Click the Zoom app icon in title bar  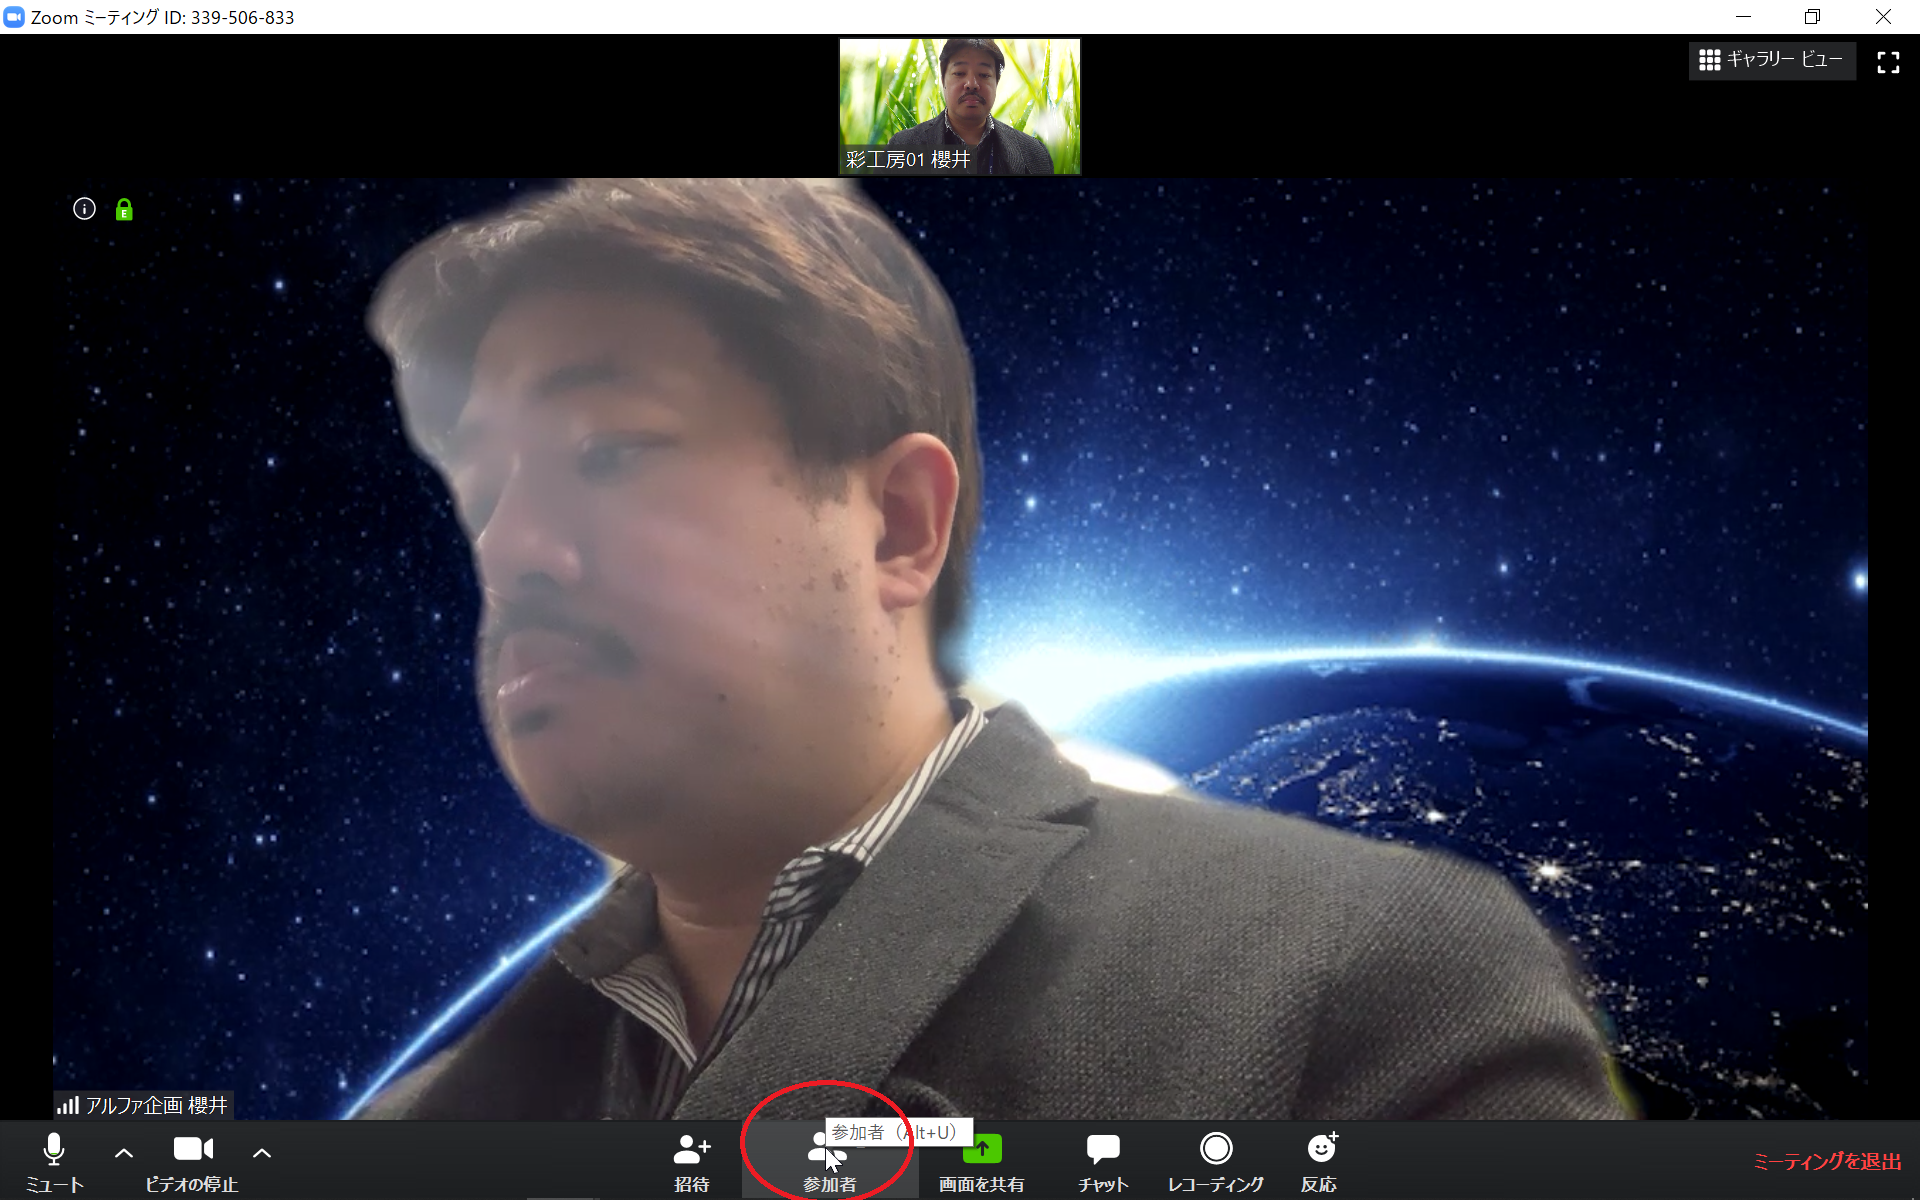[x=14, y=17]
